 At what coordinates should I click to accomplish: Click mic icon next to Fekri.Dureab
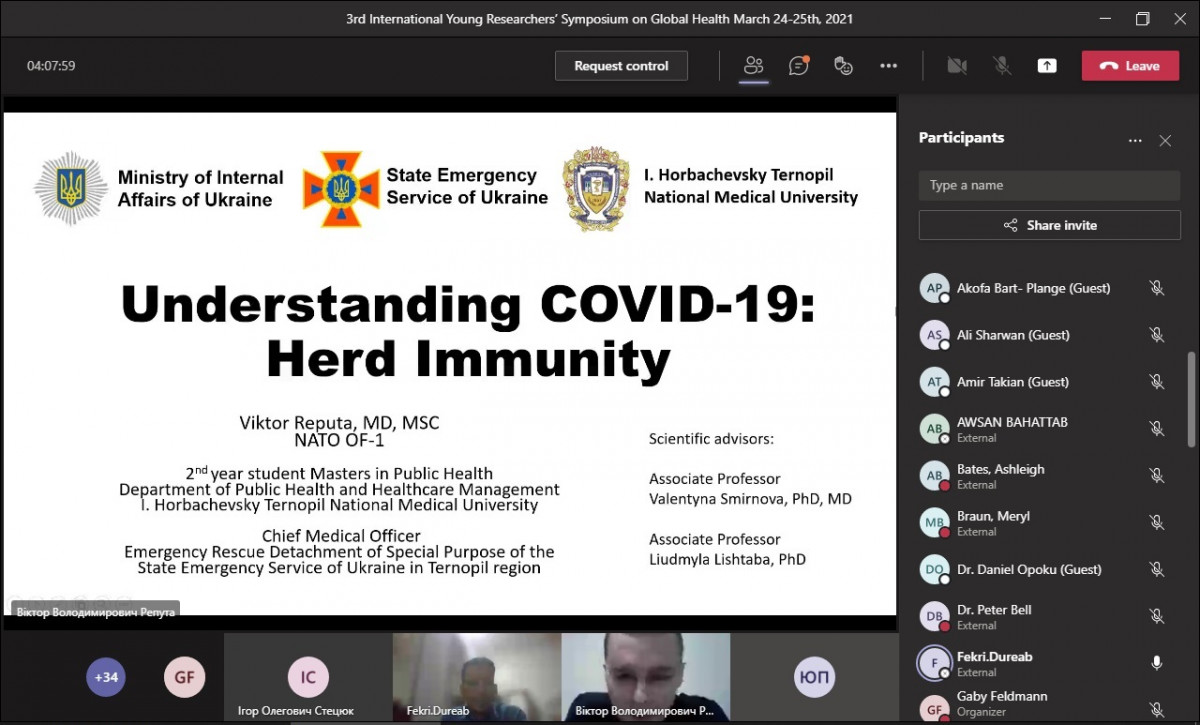pos(1157,663)
